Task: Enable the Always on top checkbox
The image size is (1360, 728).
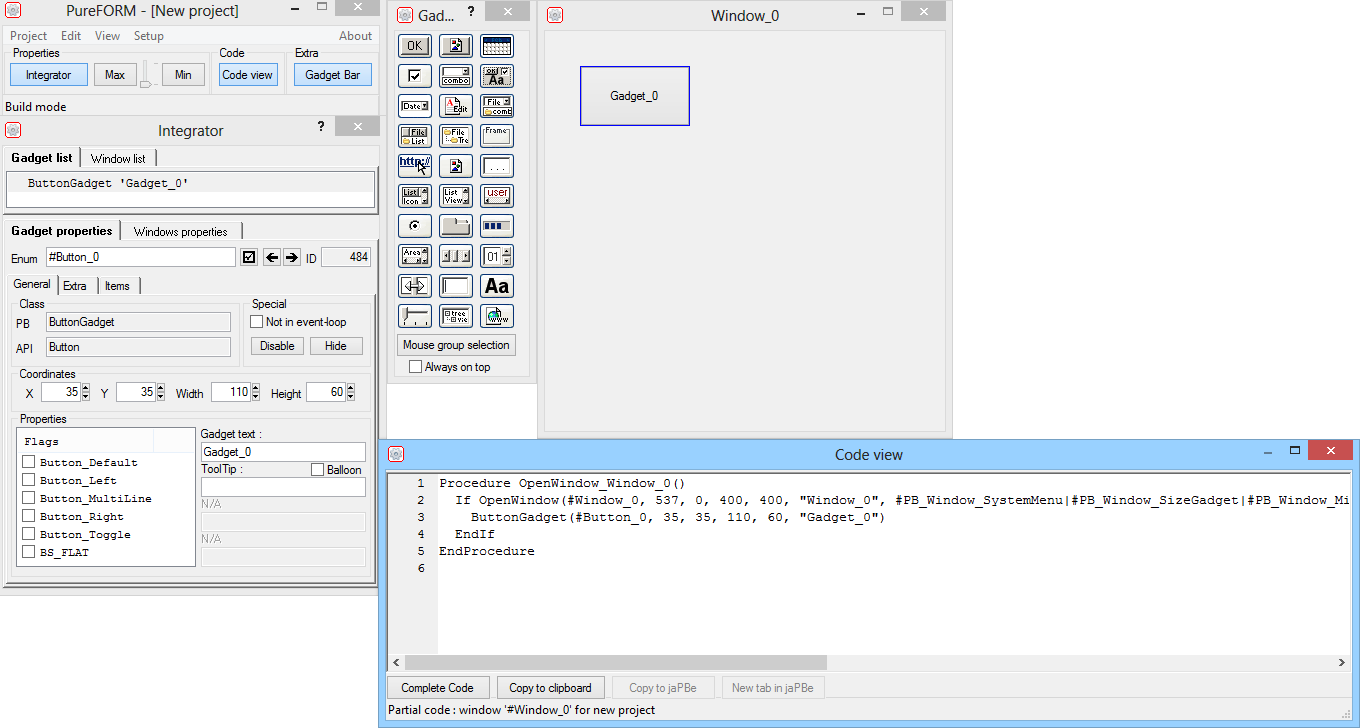Action: pos(416,367)
